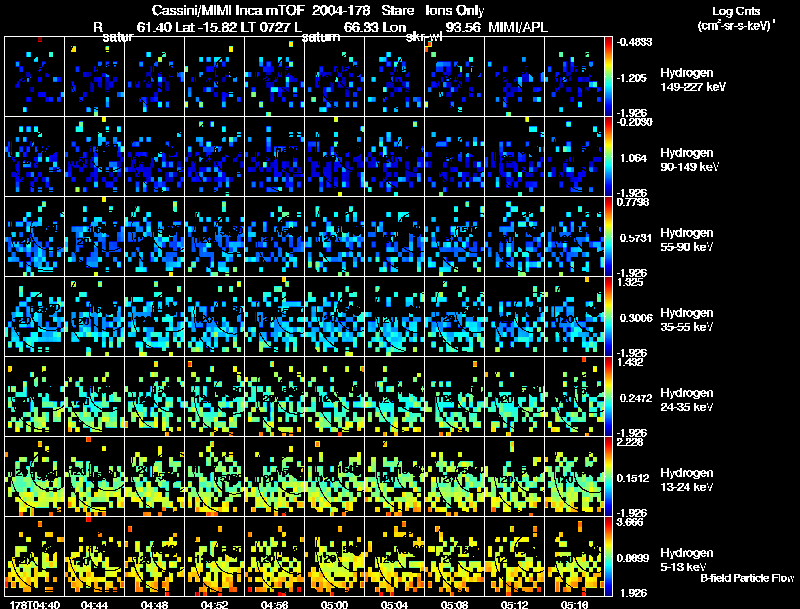The width and height of the screenshot is (800, 609).
Task: Open the 13-24 keV image panel at 05:00
Action: point(335,477)
